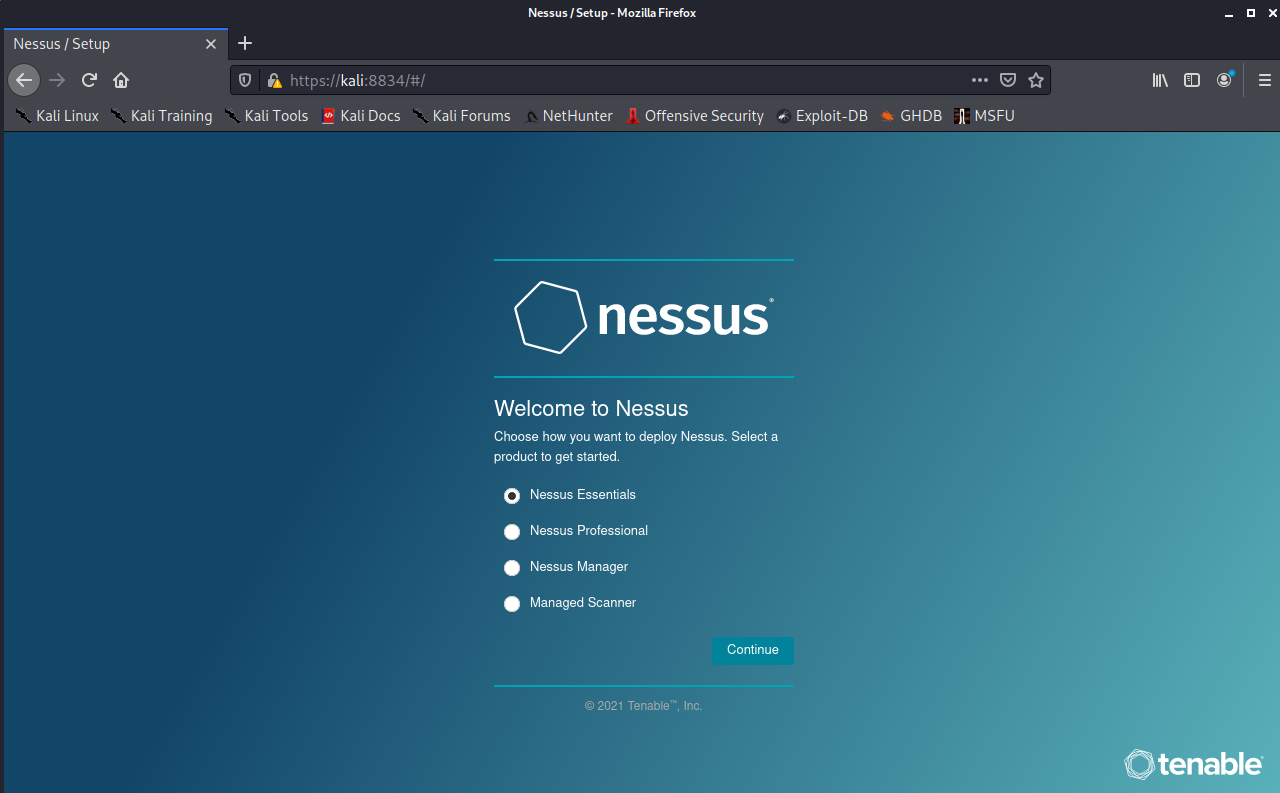Toggle the browser sidebar icon

coord(1191,80)
